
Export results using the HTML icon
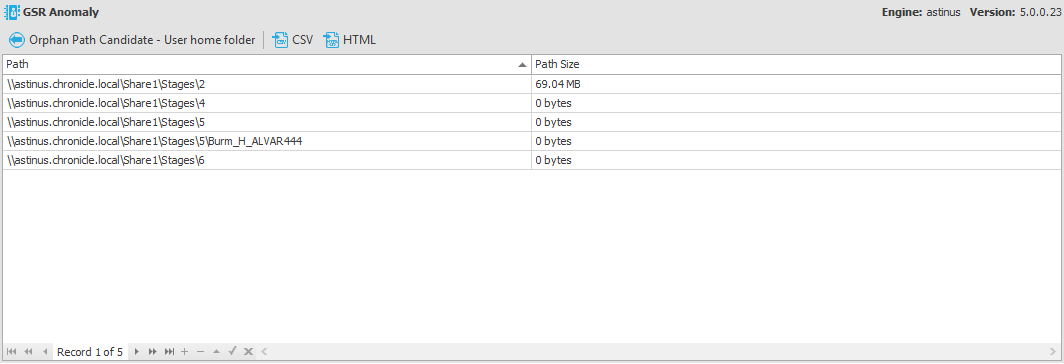pos(331,40)
